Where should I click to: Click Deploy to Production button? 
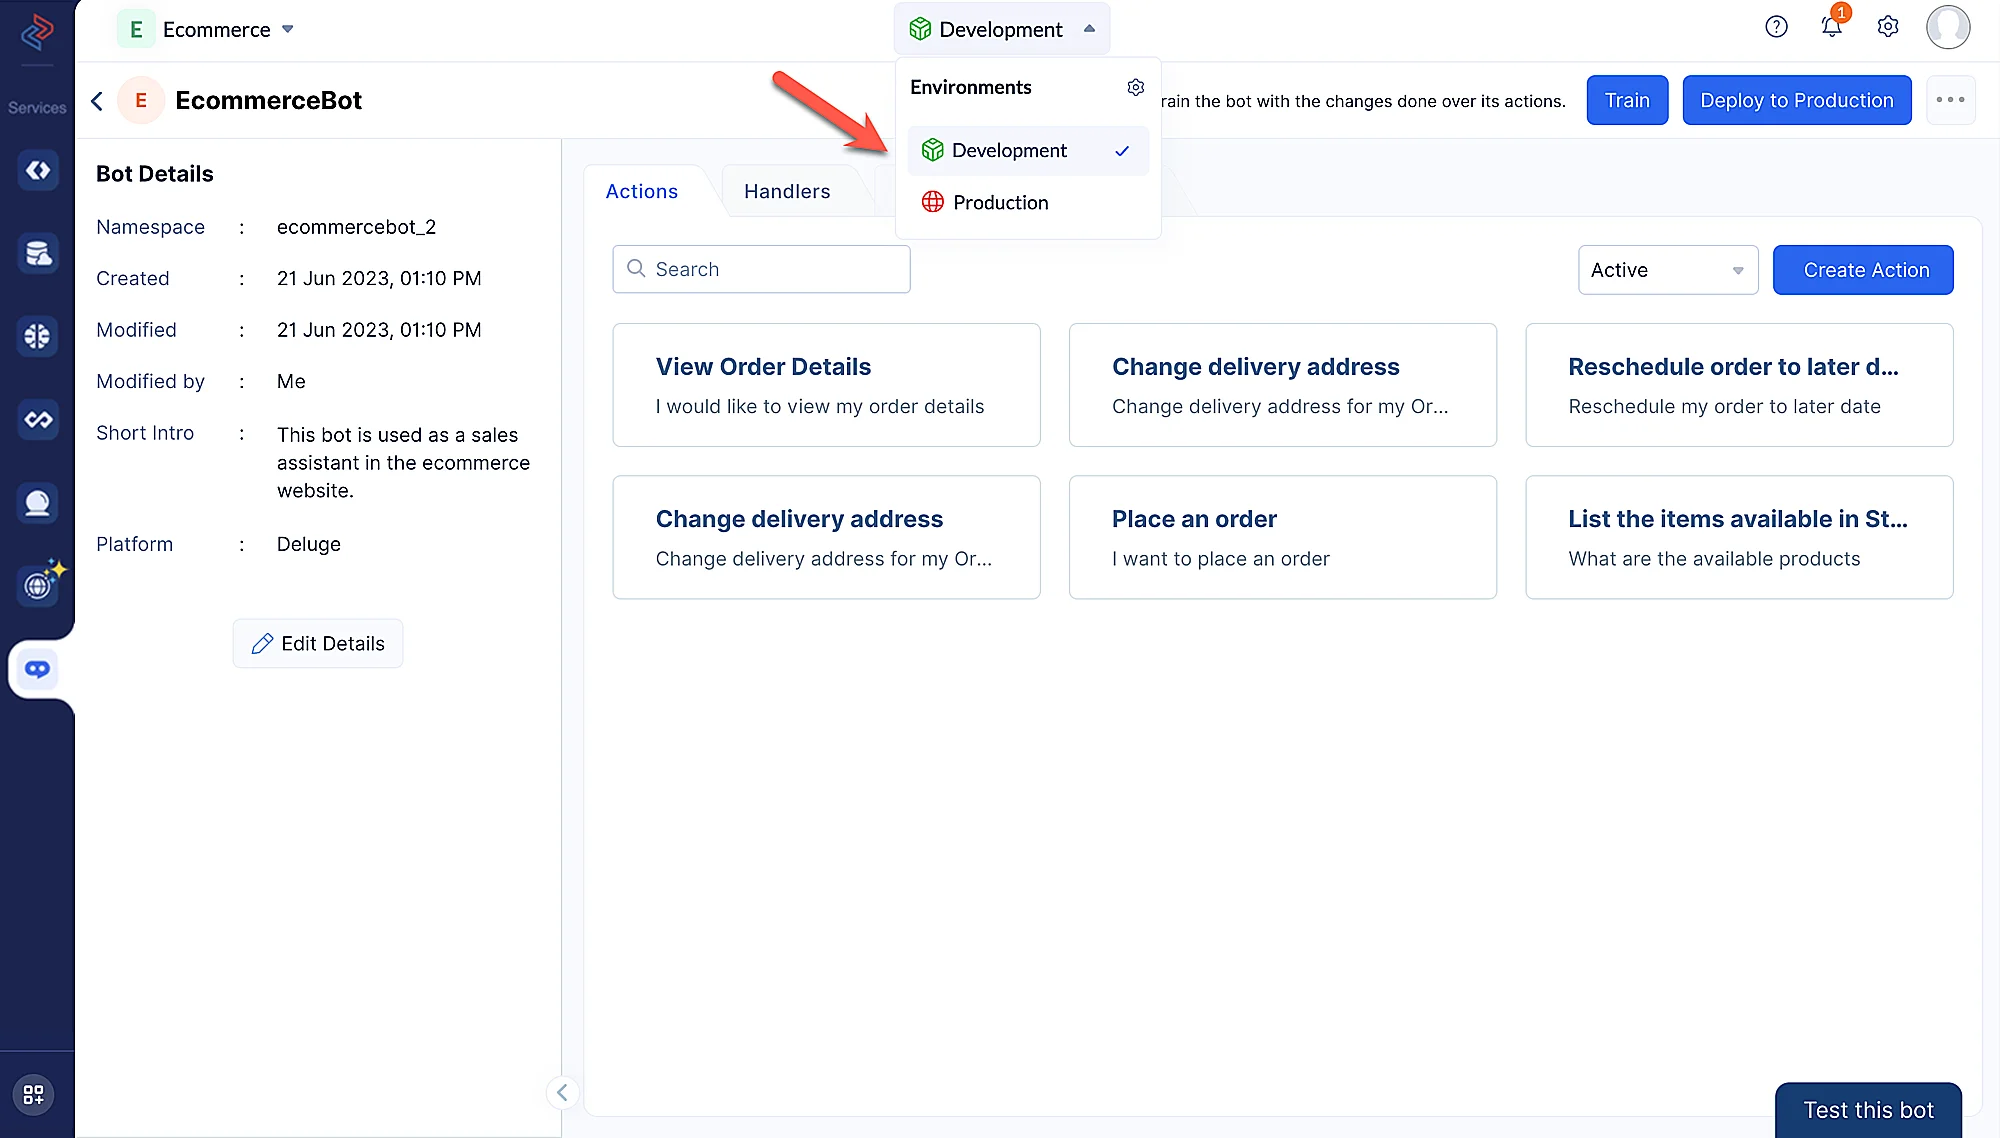click(x=1796, y=100)
